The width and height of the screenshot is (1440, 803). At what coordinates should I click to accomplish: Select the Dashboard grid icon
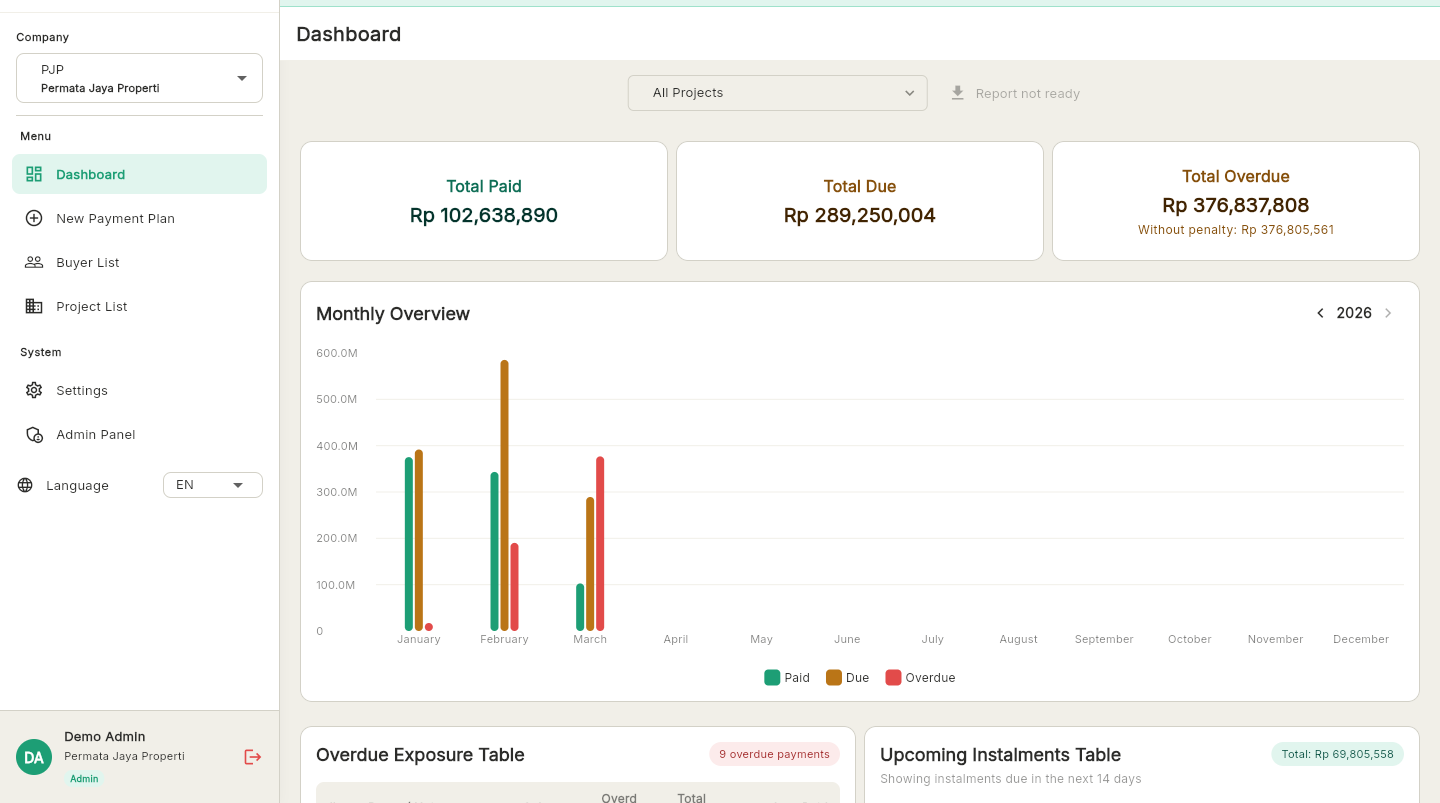point(33,173)
